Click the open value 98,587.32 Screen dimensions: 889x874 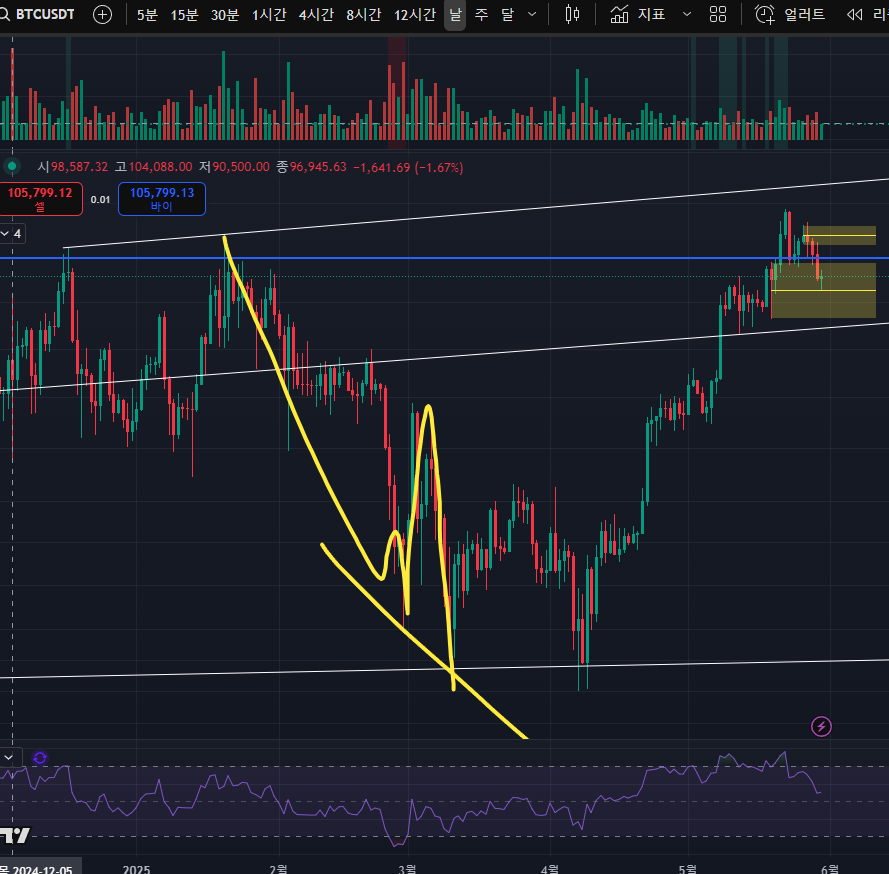(79, 167)
